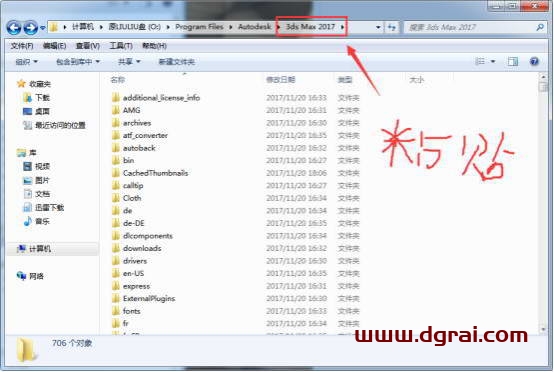
Task: Click the magnifier icon in the search box
Action: click(x=540, y=27)
